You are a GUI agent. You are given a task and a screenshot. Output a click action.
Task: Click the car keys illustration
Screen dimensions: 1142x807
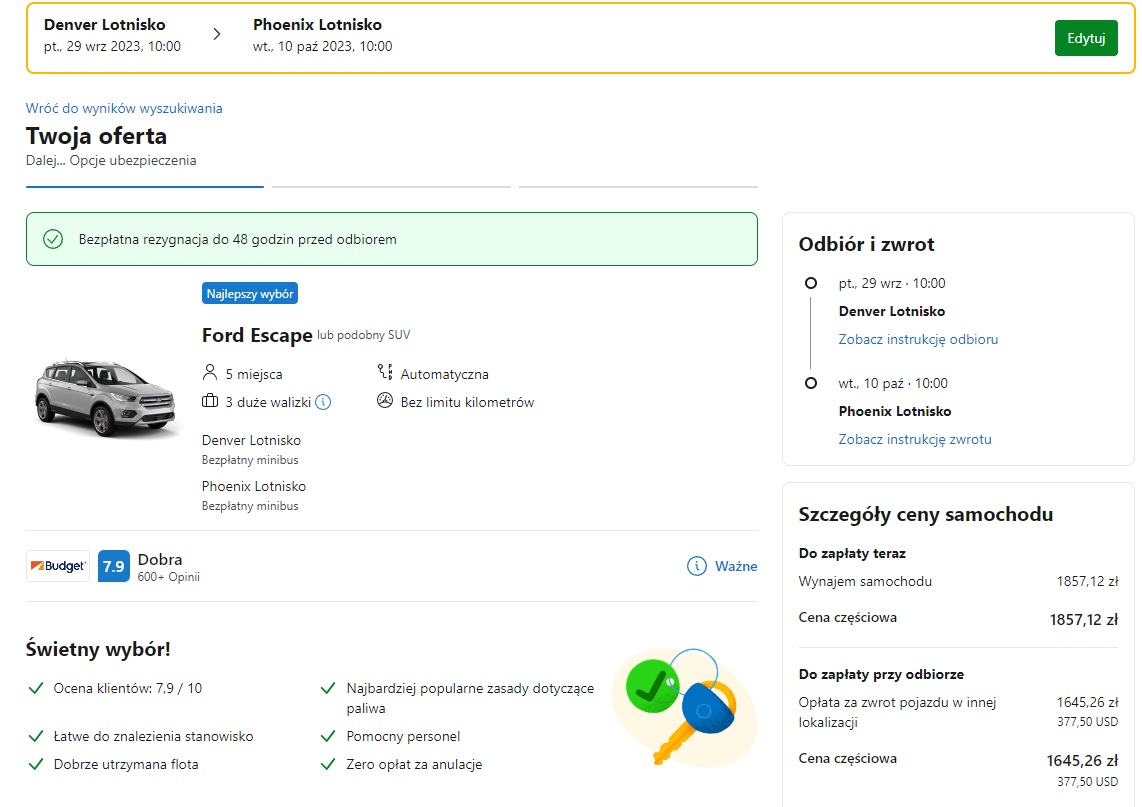coord(685,706)
